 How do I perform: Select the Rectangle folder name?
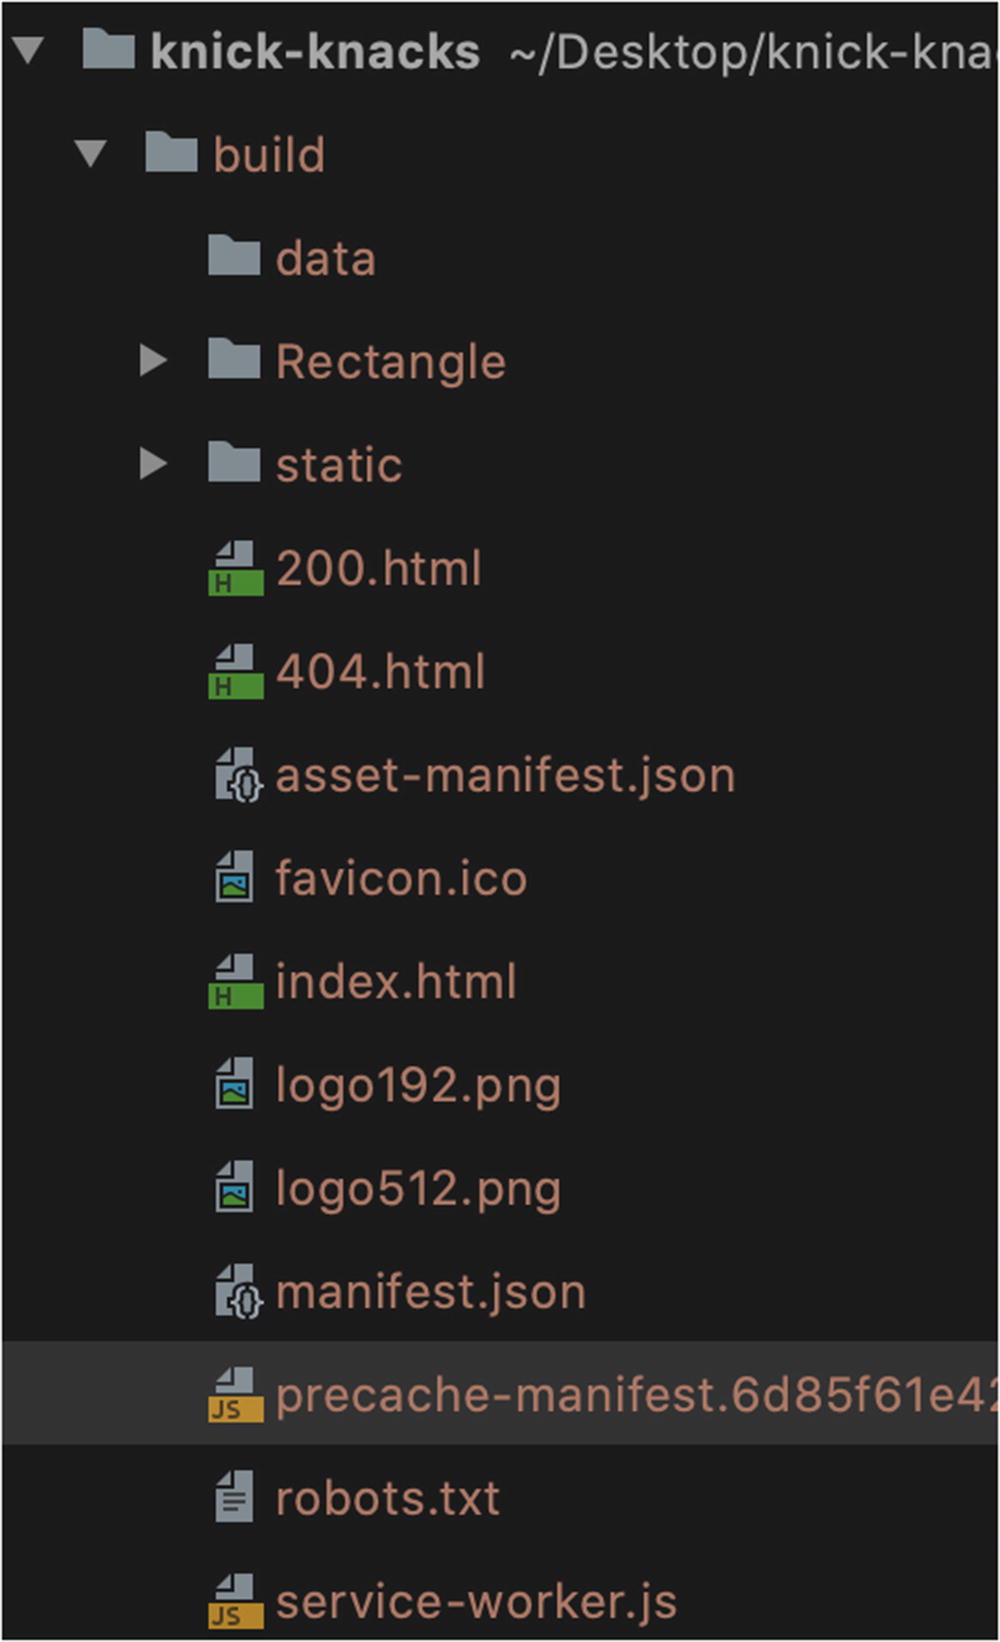[391, 361]
